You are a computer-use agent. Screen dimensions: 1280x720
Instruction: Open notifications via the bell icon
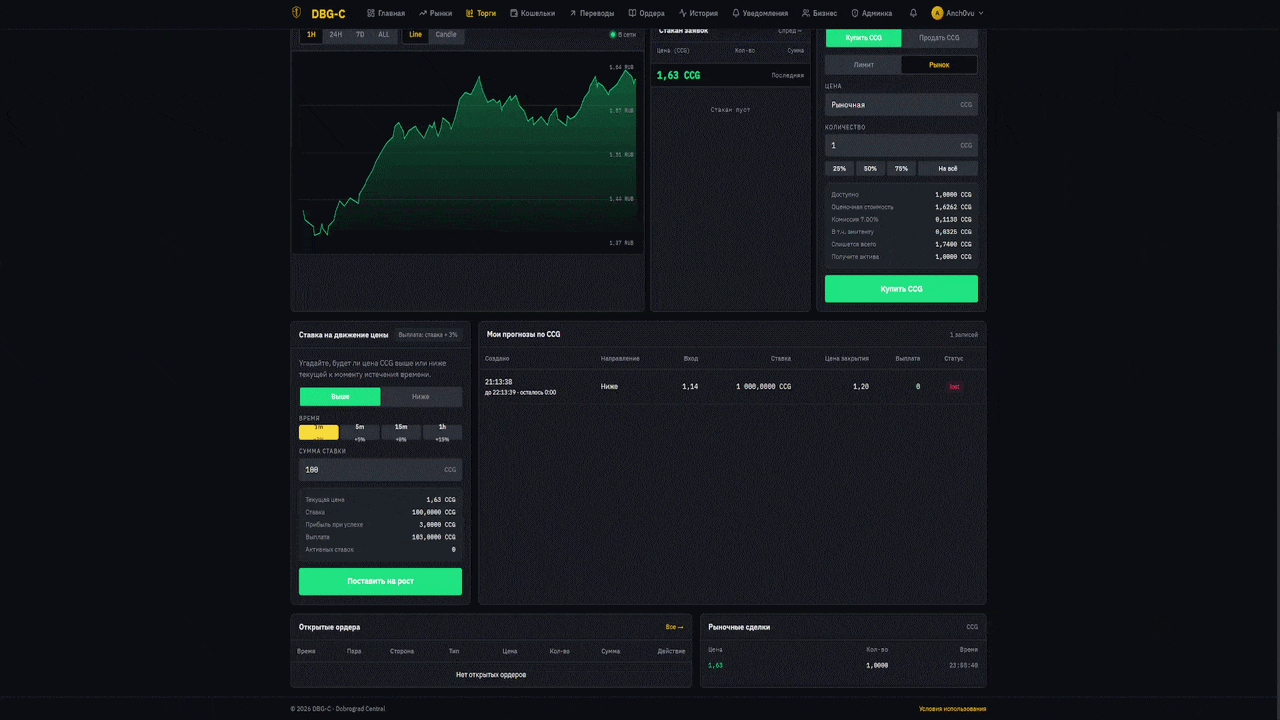(x=913, y=13)
